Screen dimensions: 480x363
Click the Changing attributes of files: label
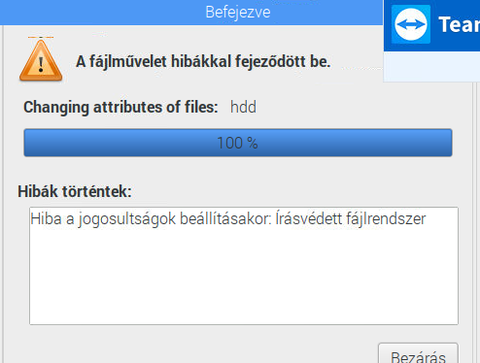click(x=121, y=107)
